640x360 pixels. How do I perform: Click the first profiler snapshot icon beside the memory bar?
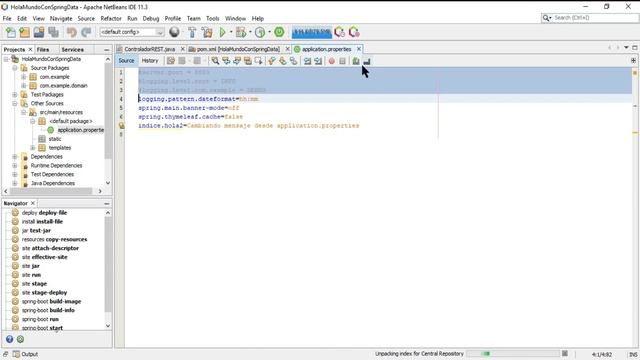[x=339, y=32]
